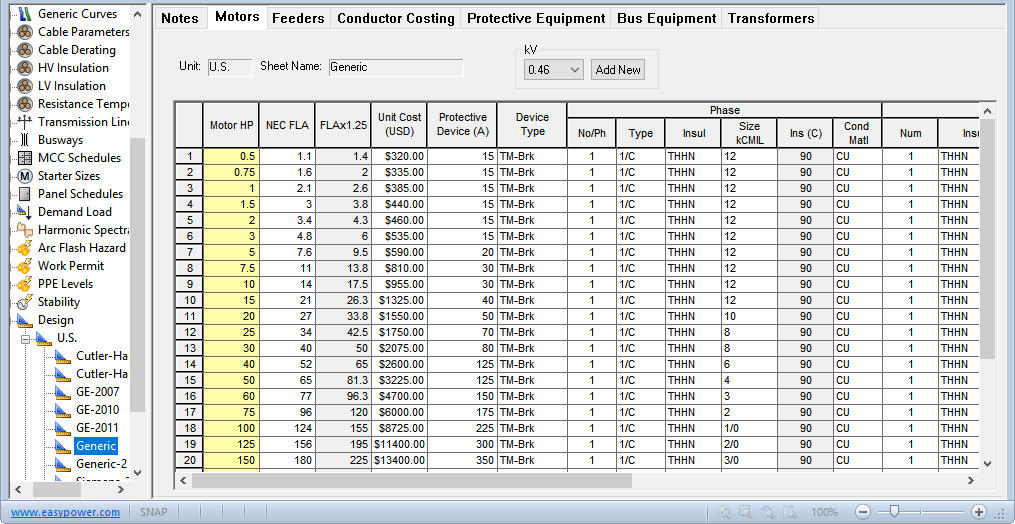Switch to the Feeders tab
This screenshot has height=524, width=1015.
[297, 18]
